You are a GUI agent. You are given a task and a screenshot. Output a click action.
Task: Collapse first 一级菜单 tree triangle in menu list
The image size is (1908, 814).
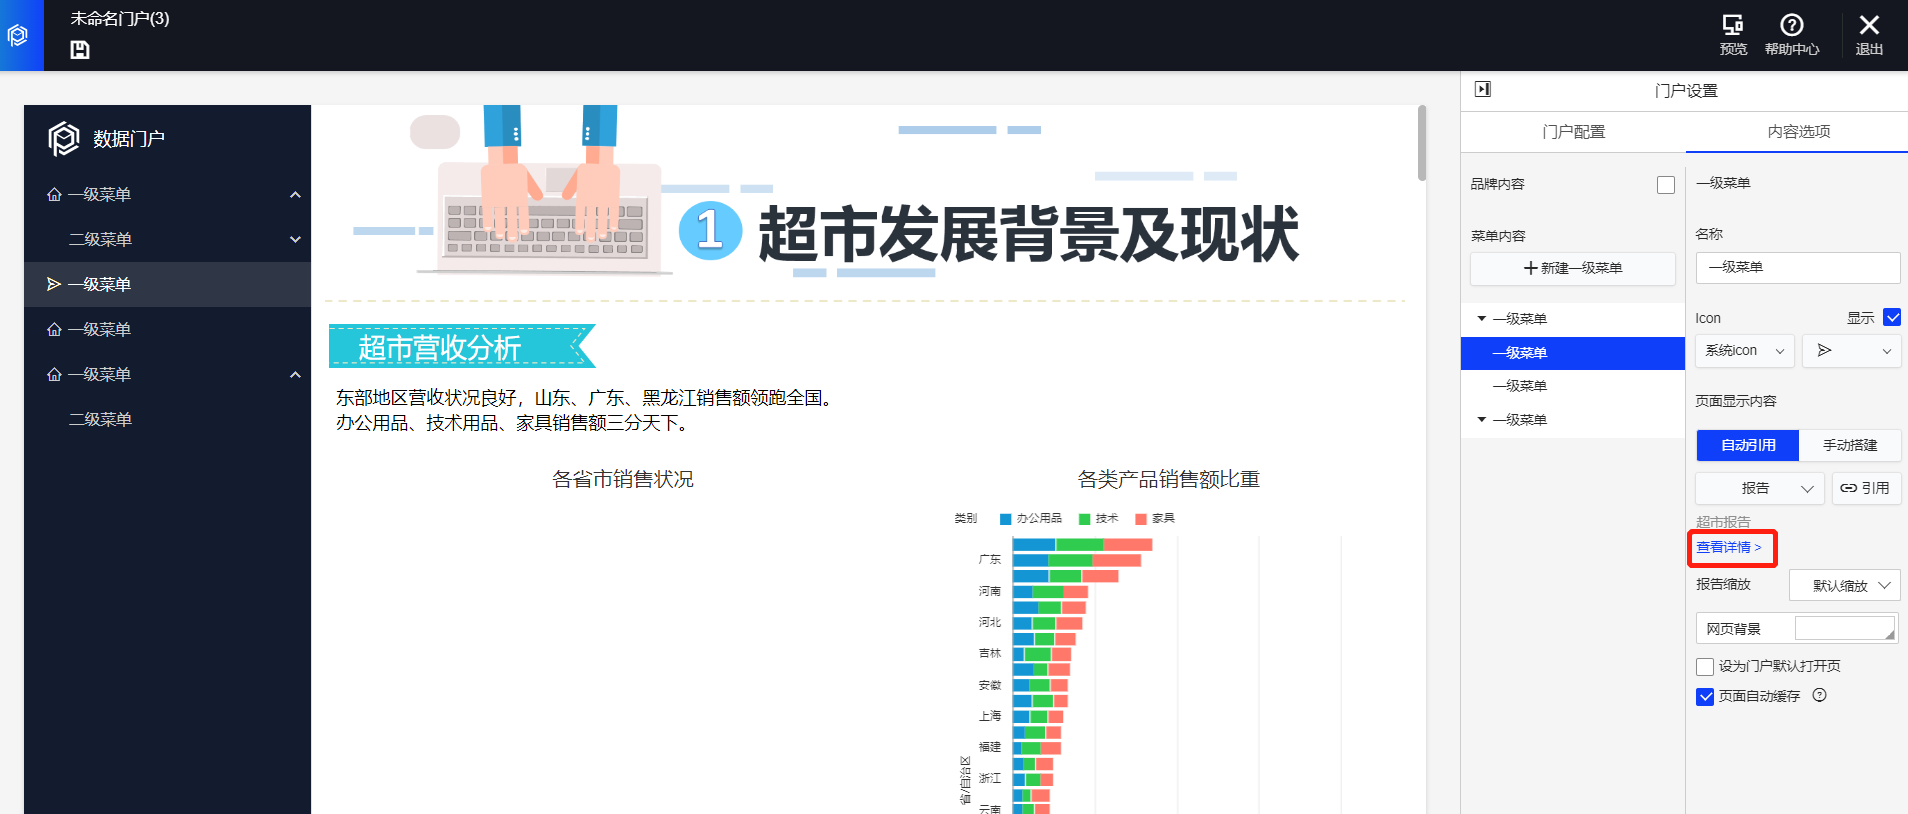click(x=1481, y=318)
